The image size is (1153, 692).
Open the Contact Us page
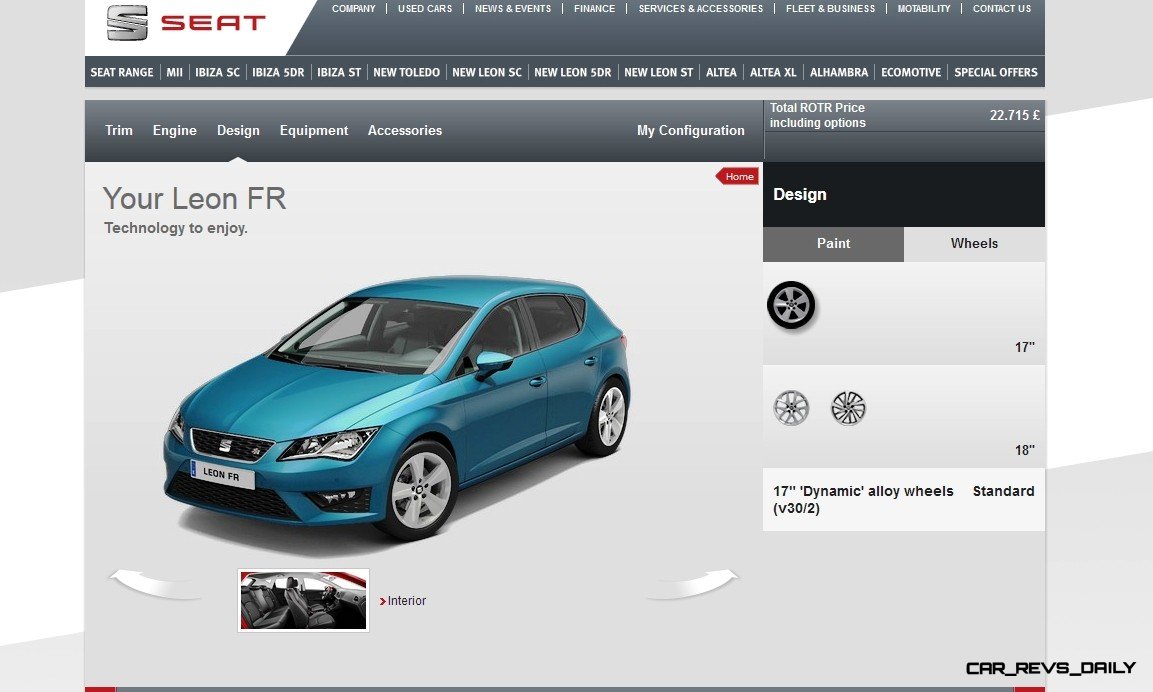point(1002,9)
